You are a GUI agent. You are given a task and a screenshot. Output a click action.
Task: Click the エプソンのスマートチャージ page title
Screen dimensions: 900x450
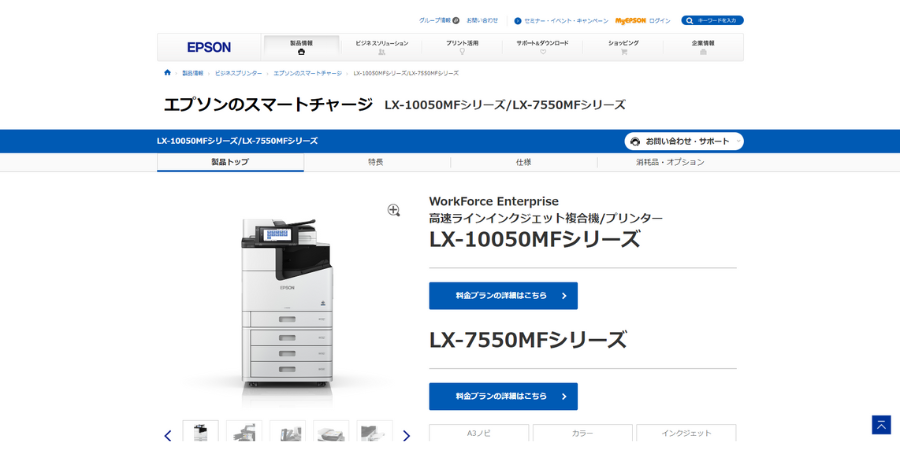pyautogui.click(x=268, y=104)
